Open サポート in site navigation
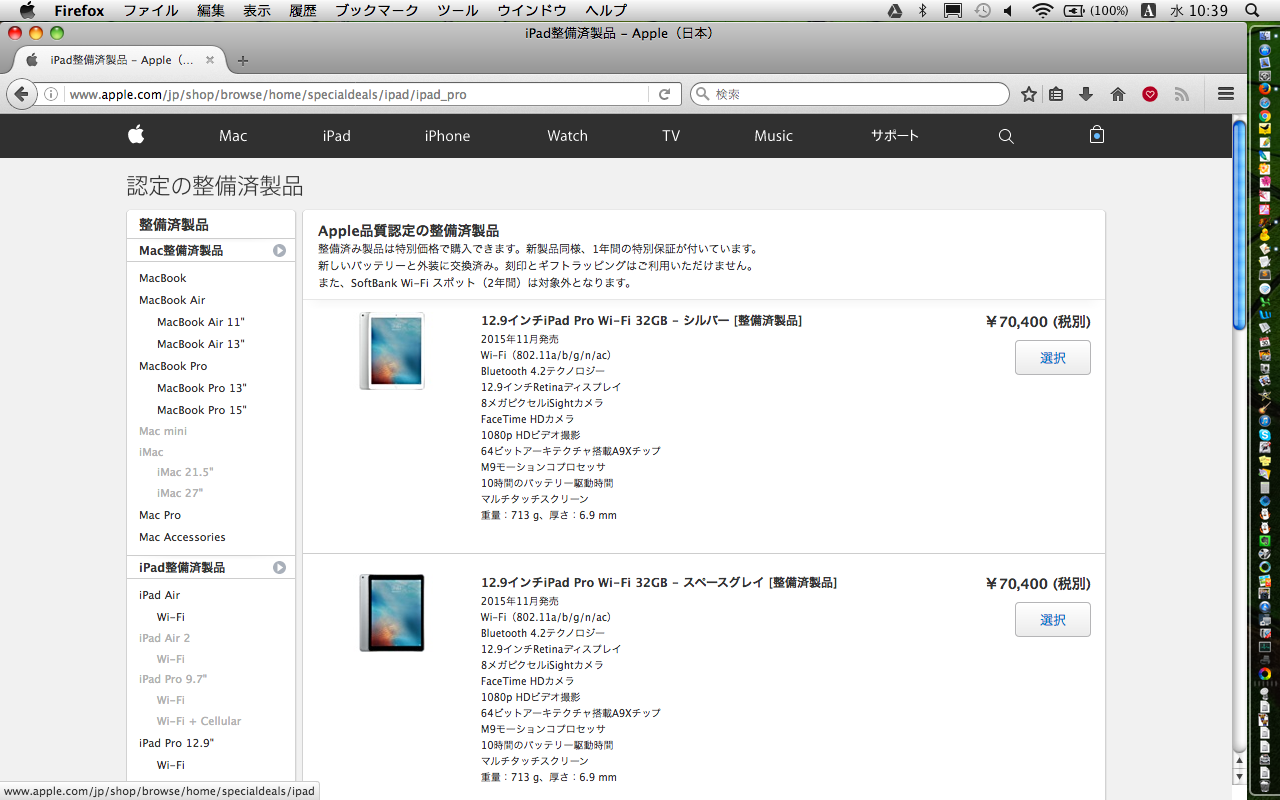Screen dimensions: 1280x800 point(894,136)
